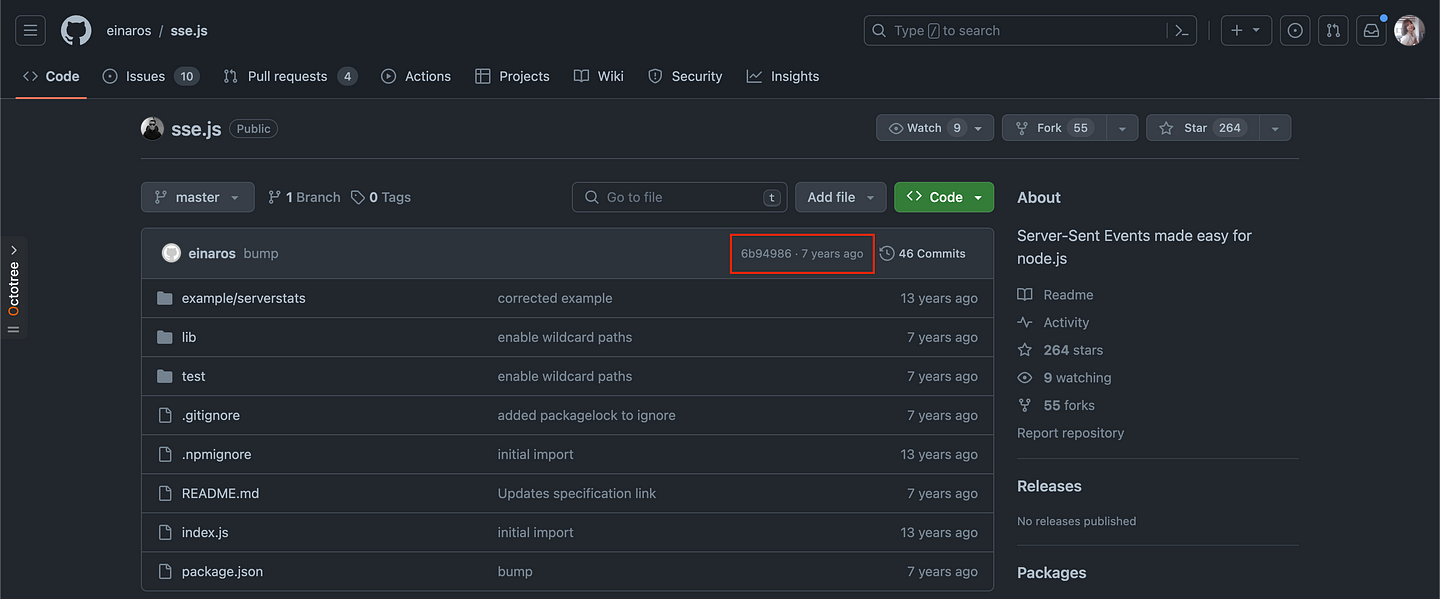Open the Actions tab
1440x599 pixels.
(x=416, y=76)
